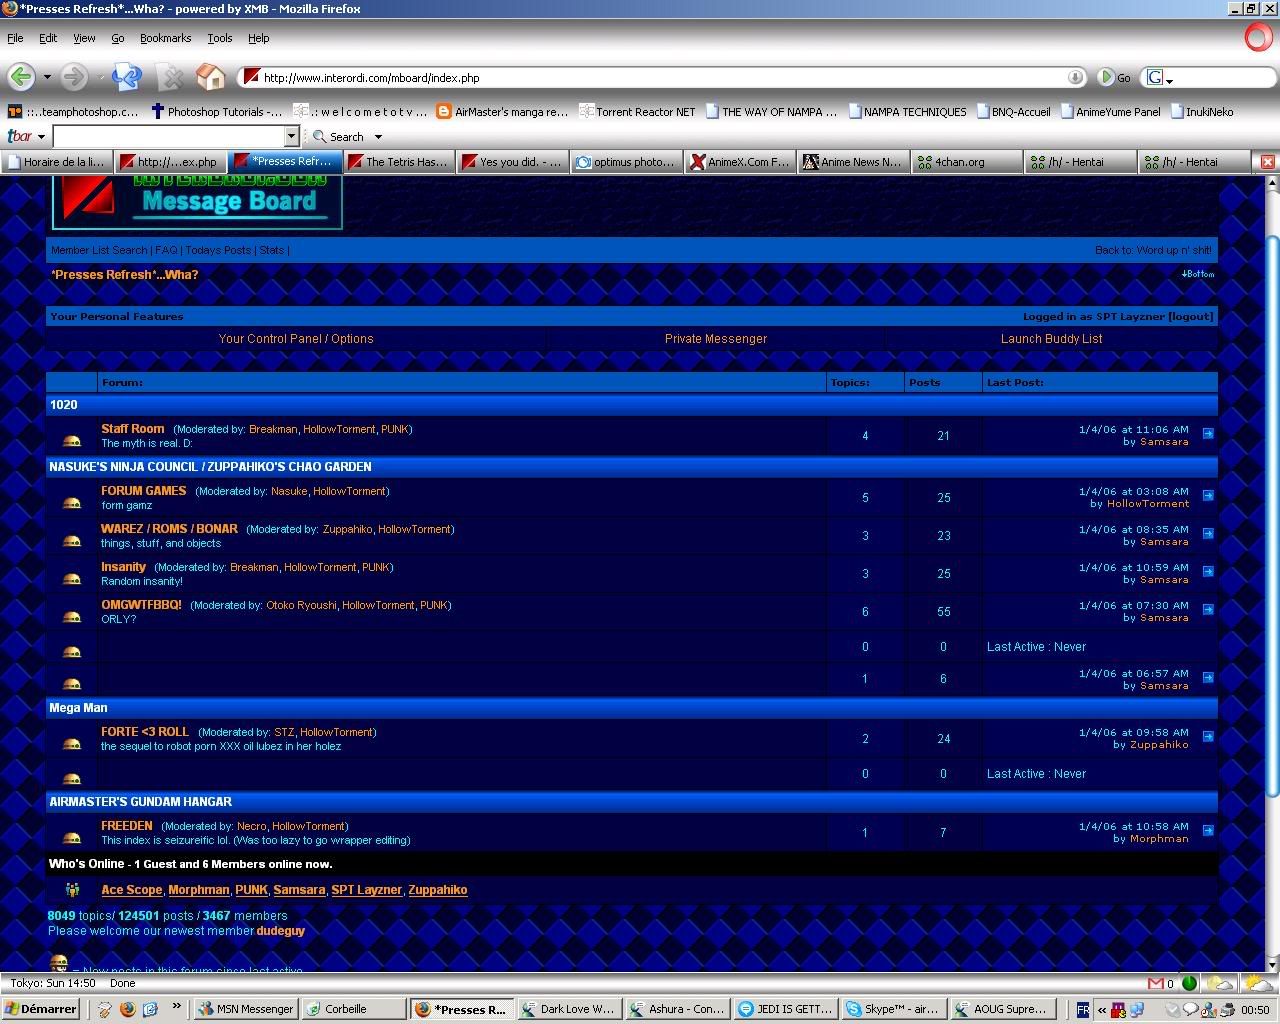This screenshot has width=1280, height=1024.
Task: Click the Stop loading button
Action: coord(170,77)
